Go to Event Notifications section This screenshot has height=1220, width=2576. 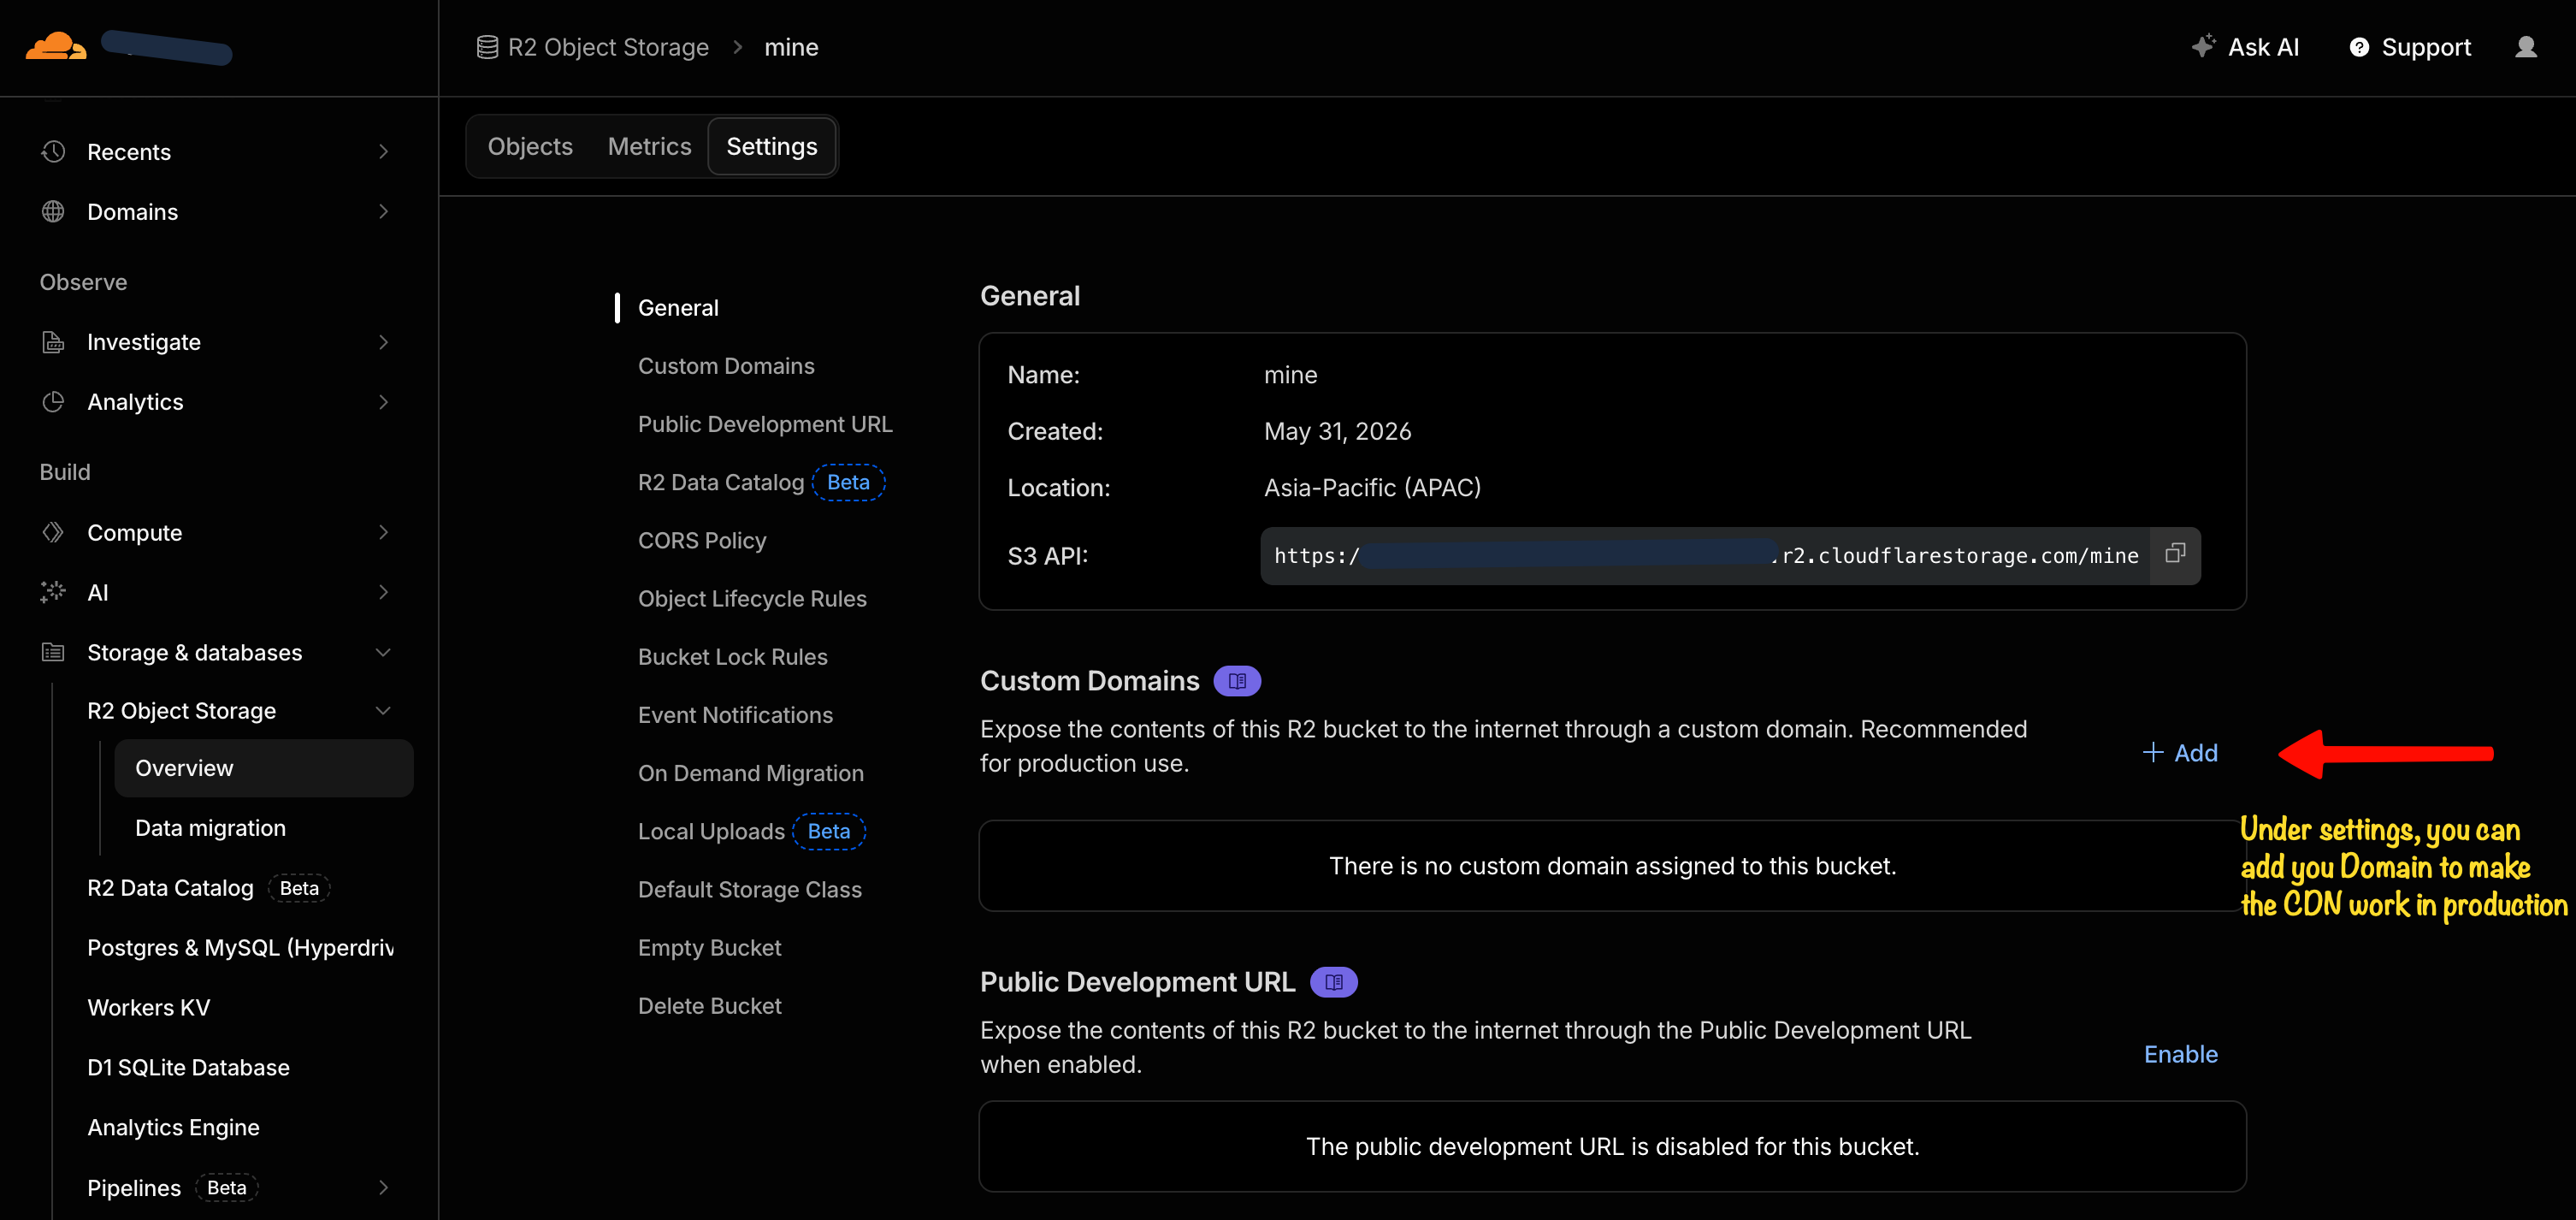735,715
